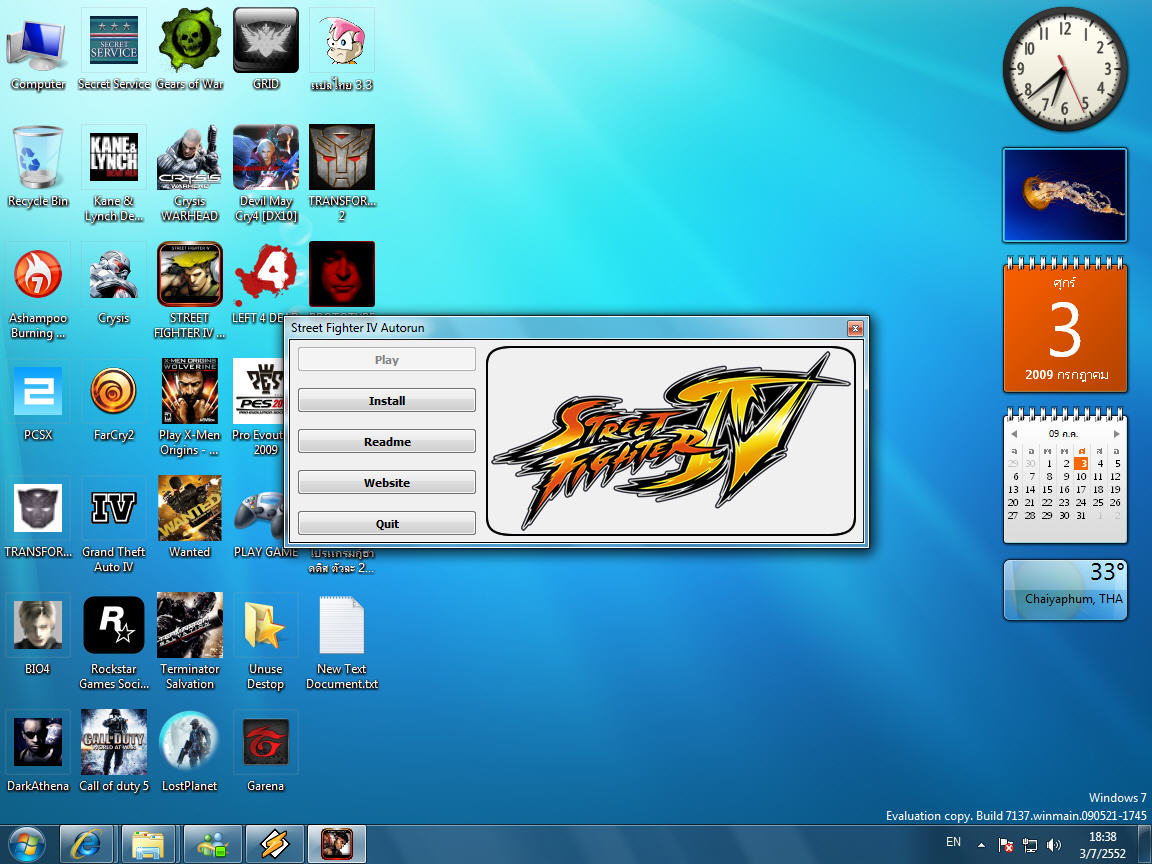The height and width of the screenshot is (864, 1152).
Task: Open Windows Live Messenger taskbar icon
Action: point(212,844)
